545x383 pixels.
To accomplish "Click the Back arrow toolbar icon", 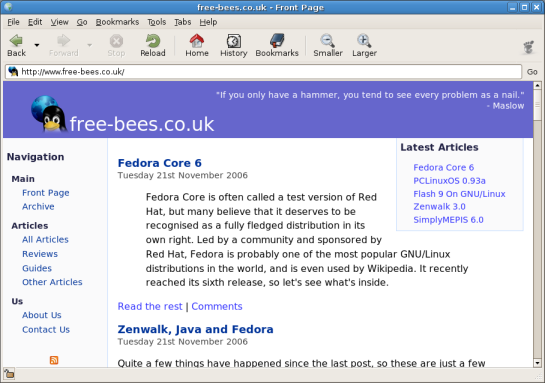I will tap(16, 41).
